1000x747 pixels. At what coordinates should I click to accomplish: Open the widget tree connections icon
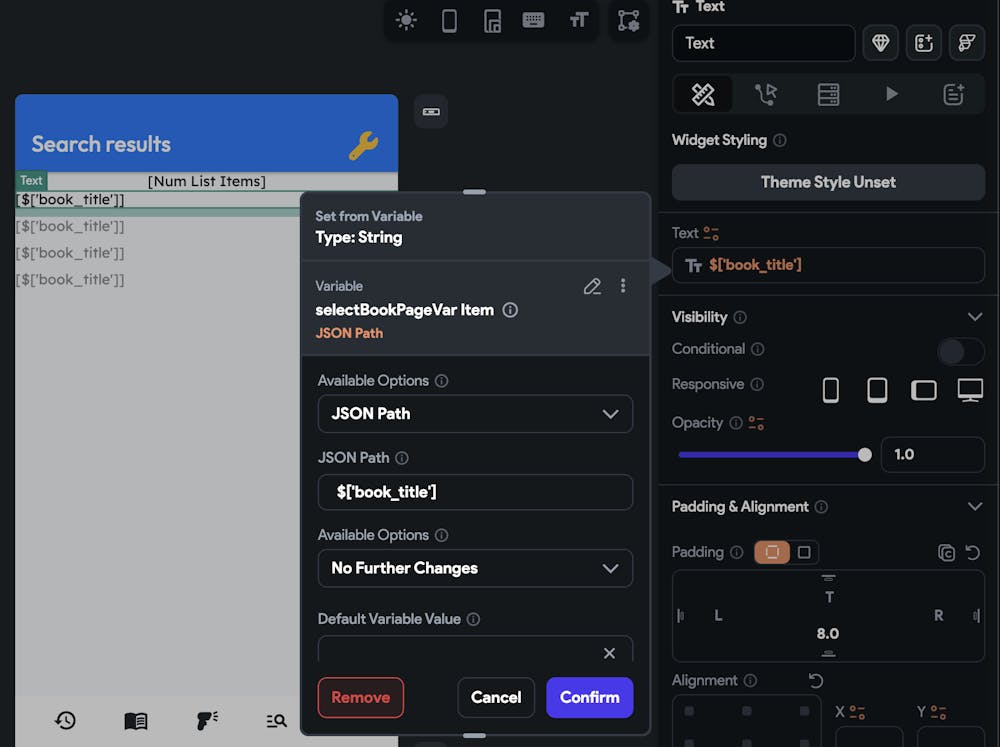[629, 20]
